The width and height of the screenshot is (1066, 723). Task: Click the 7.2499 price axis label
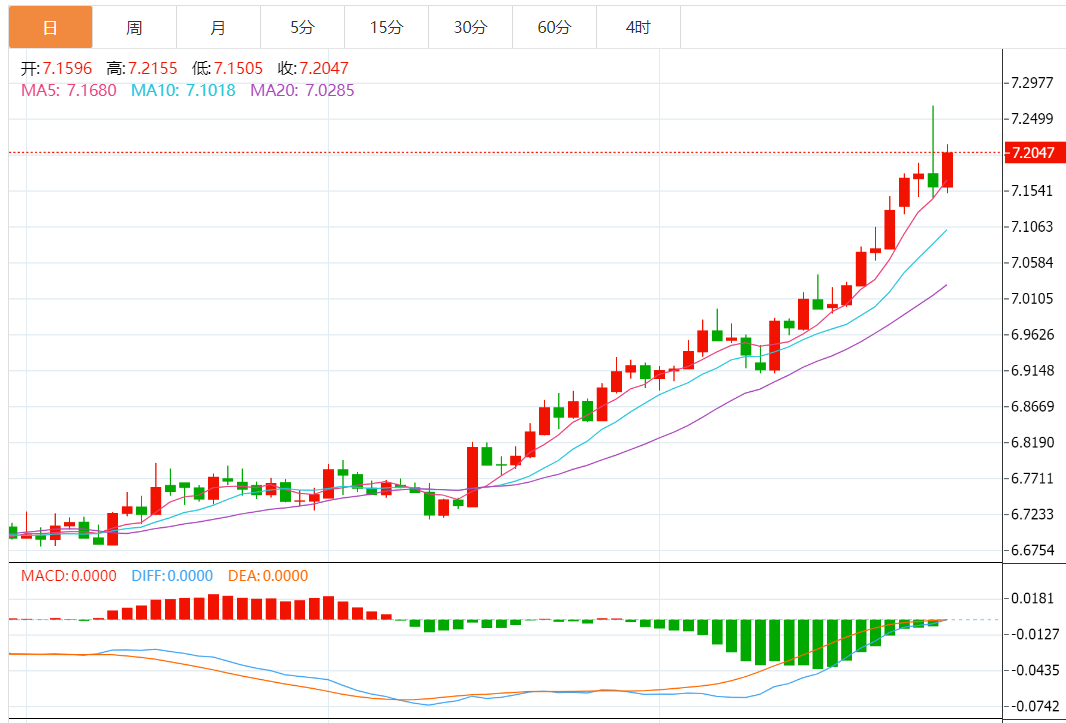(x=1033, y=119)
